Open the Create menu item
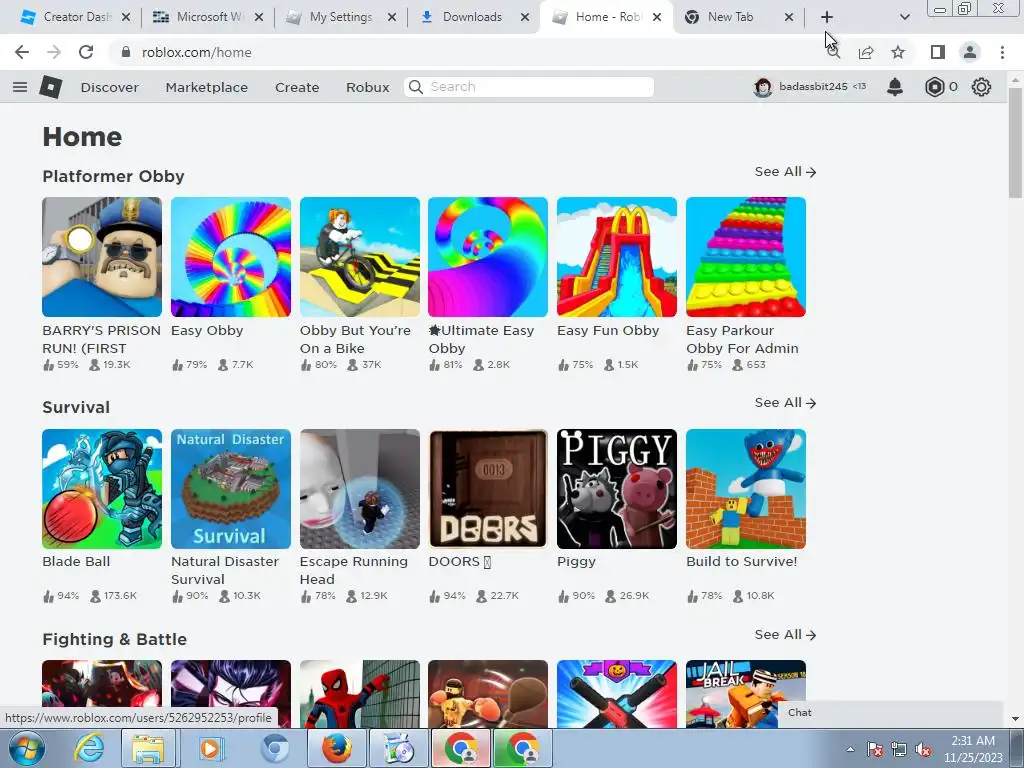Image resolution: width=1024 pixels, height=768 pixels. [297, 87]
